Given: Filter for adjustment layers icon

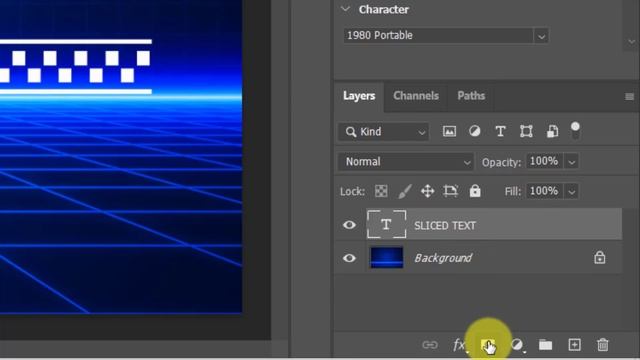Looking at the screenshot, I should [x=475, y=131].
